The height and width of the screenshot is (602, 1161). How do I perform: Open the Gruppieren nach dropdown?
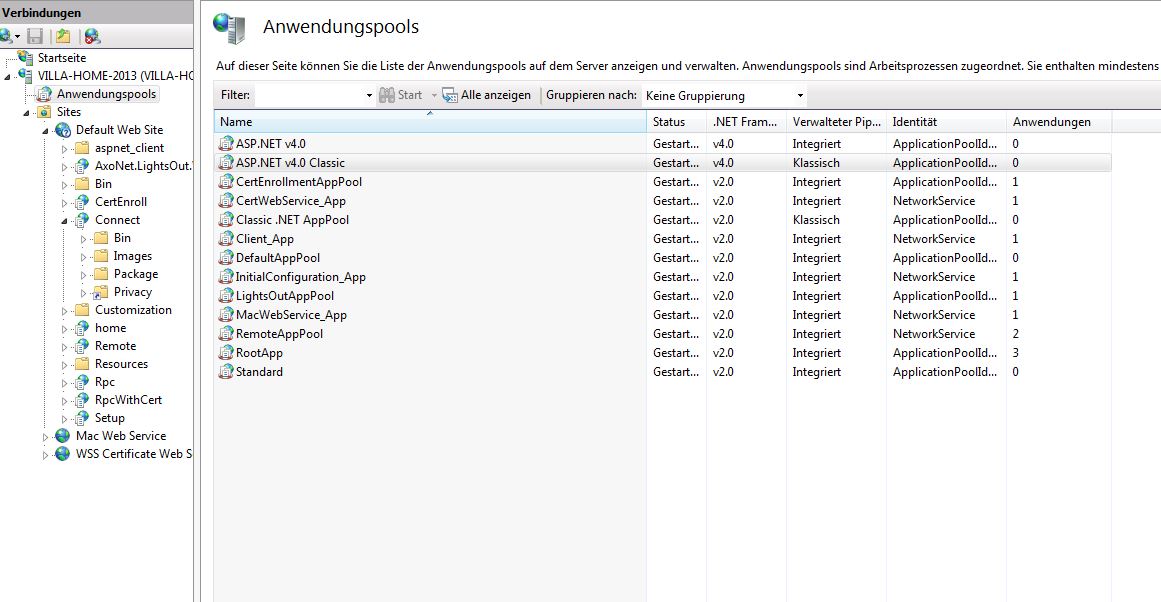(800, 96)
